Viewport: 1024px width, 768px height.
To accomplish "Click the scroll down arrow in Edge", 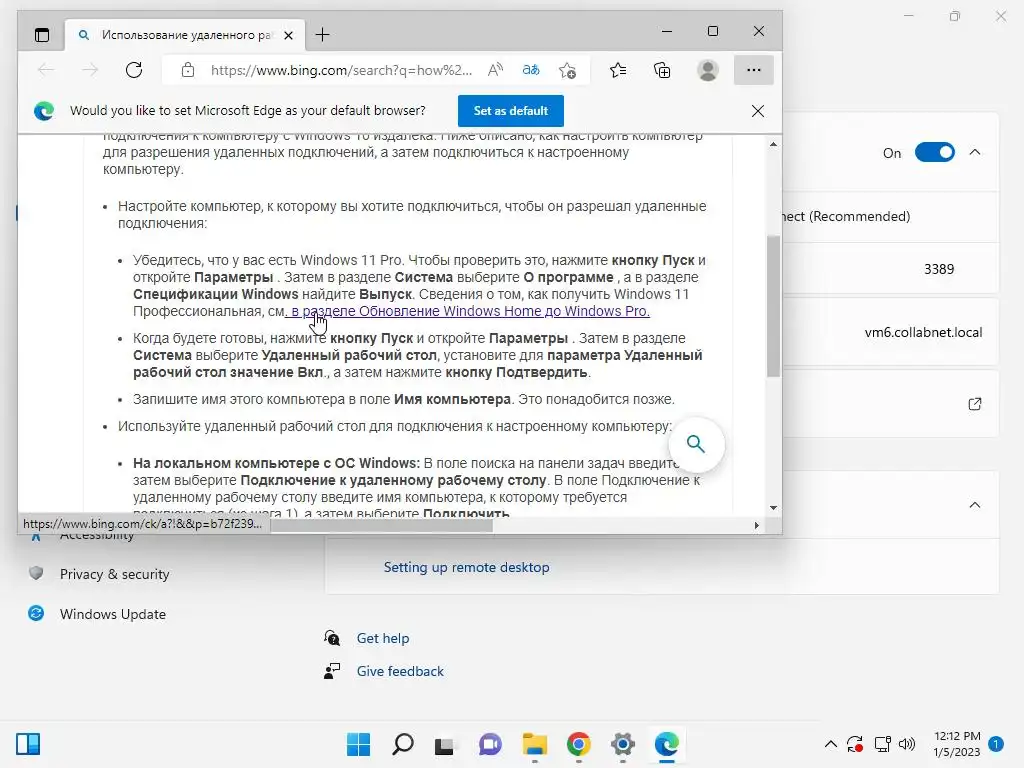I will pos(773,507).
